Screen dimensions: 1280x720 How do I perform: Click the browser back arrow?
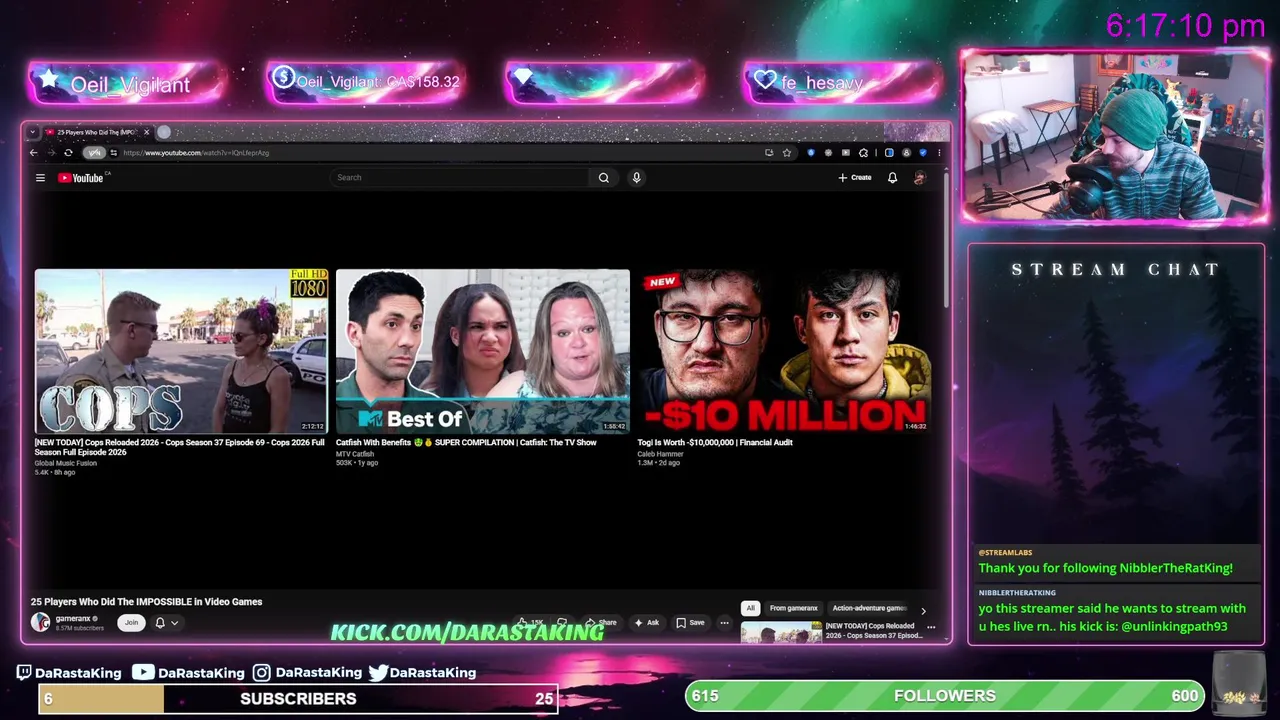33,153
